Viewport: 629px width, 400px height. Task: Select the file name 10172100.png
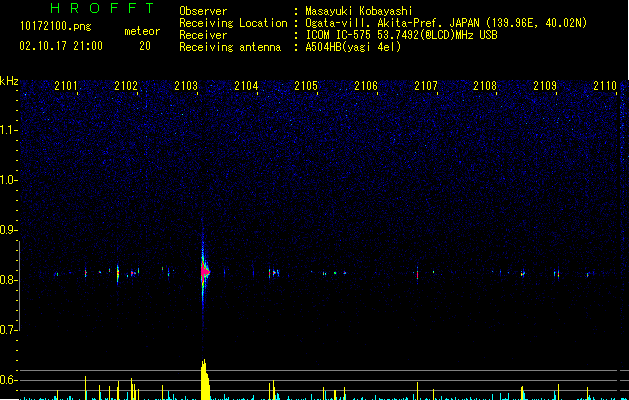click(56, 27)
